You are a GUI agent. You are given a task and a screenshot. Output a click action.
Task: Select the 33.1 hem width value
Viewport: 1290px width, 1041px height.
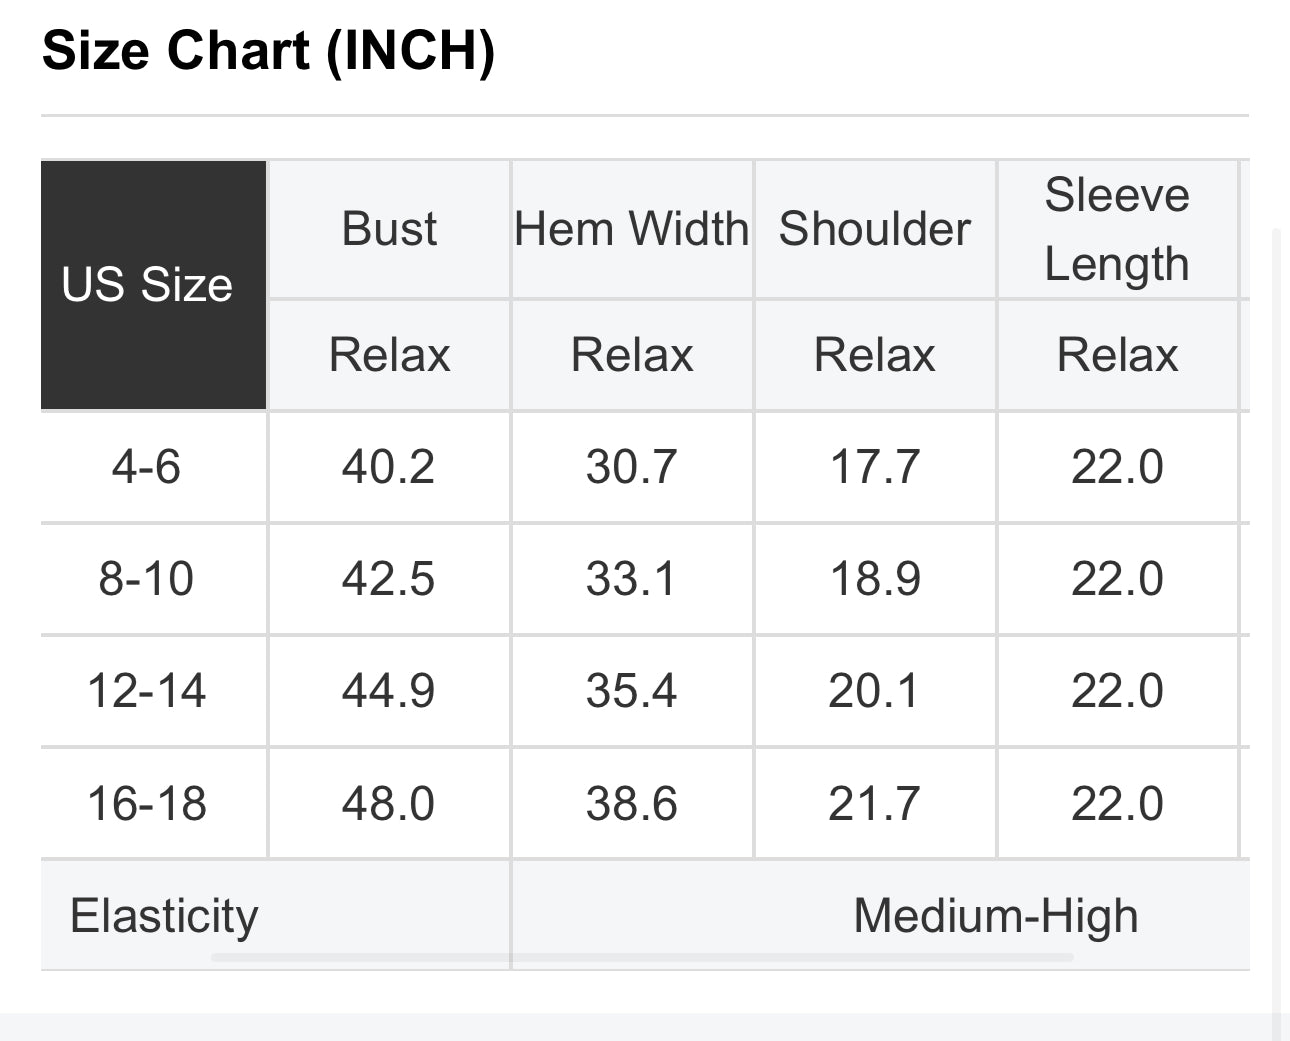tap(632, 579)
